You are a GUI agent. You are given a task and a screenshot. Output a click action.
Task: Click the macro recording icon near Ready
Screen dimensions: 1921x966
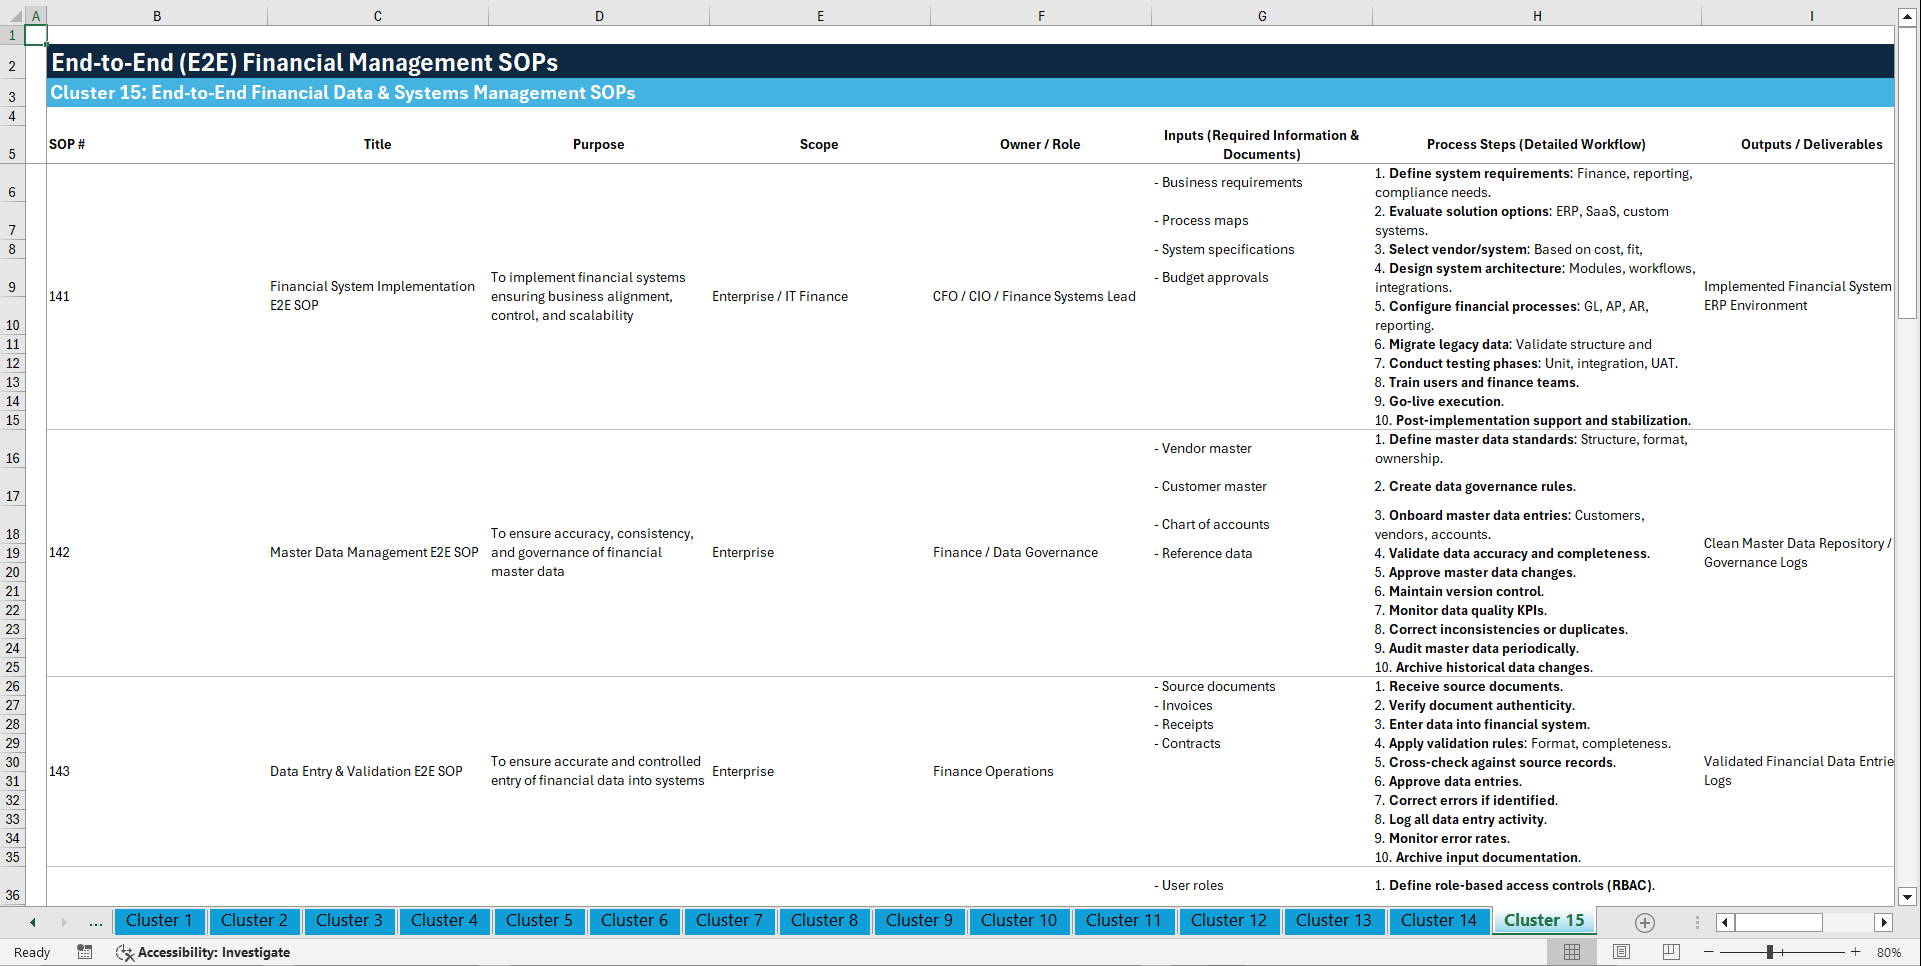pos(85,952)
